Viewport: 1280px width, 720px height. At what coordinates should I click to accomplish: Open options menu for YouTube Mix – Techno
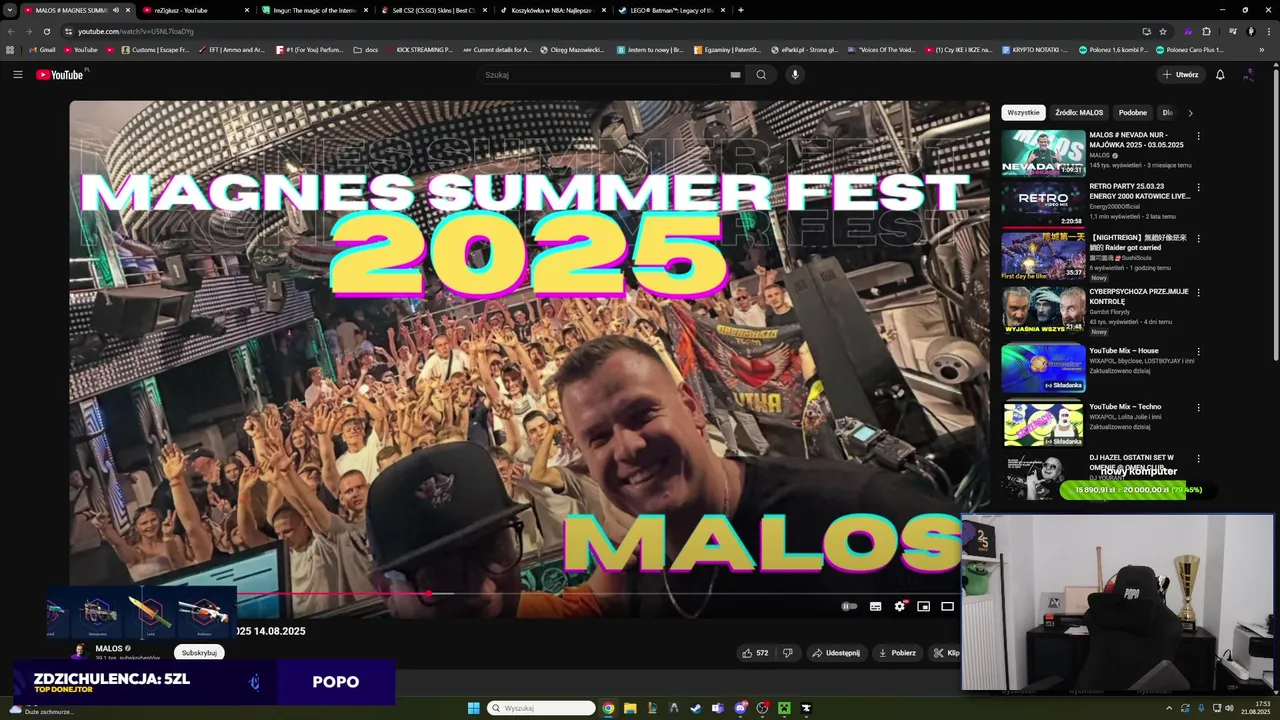pyautogui.click(x=1199, y=407)
